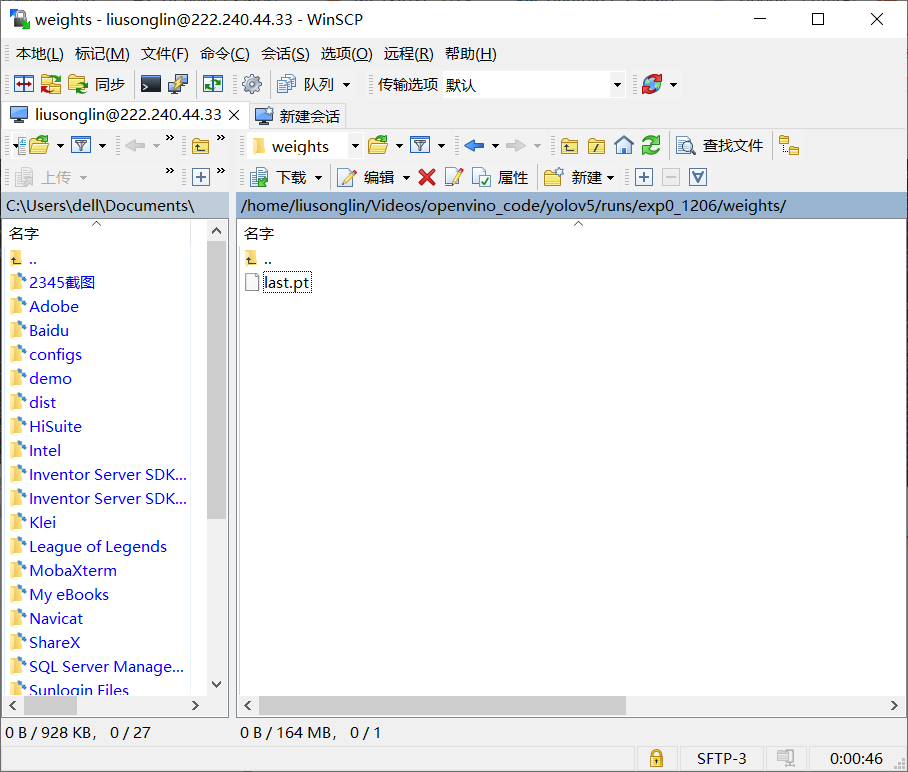
Task: Open the Files (文件) menu
Action: coord(164,54)
